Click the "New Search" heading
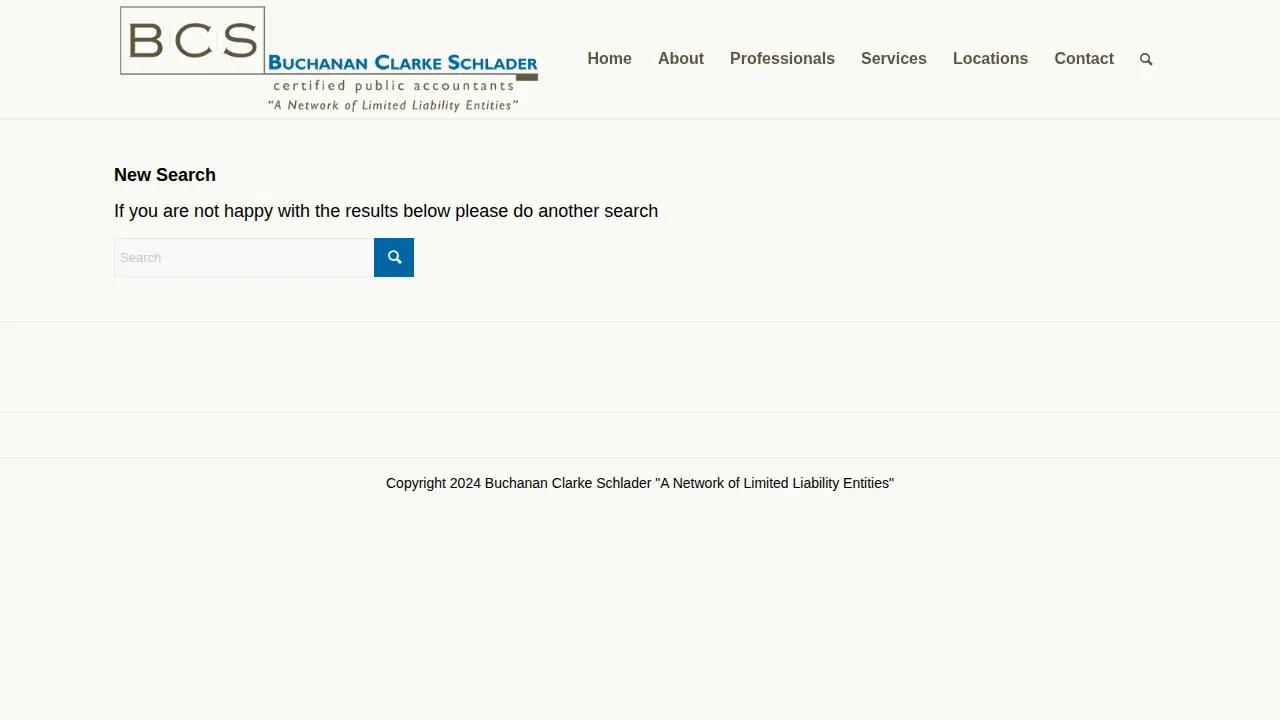Image resolution: width=1280 pixels, height=720 pixels. coord(165,175)
